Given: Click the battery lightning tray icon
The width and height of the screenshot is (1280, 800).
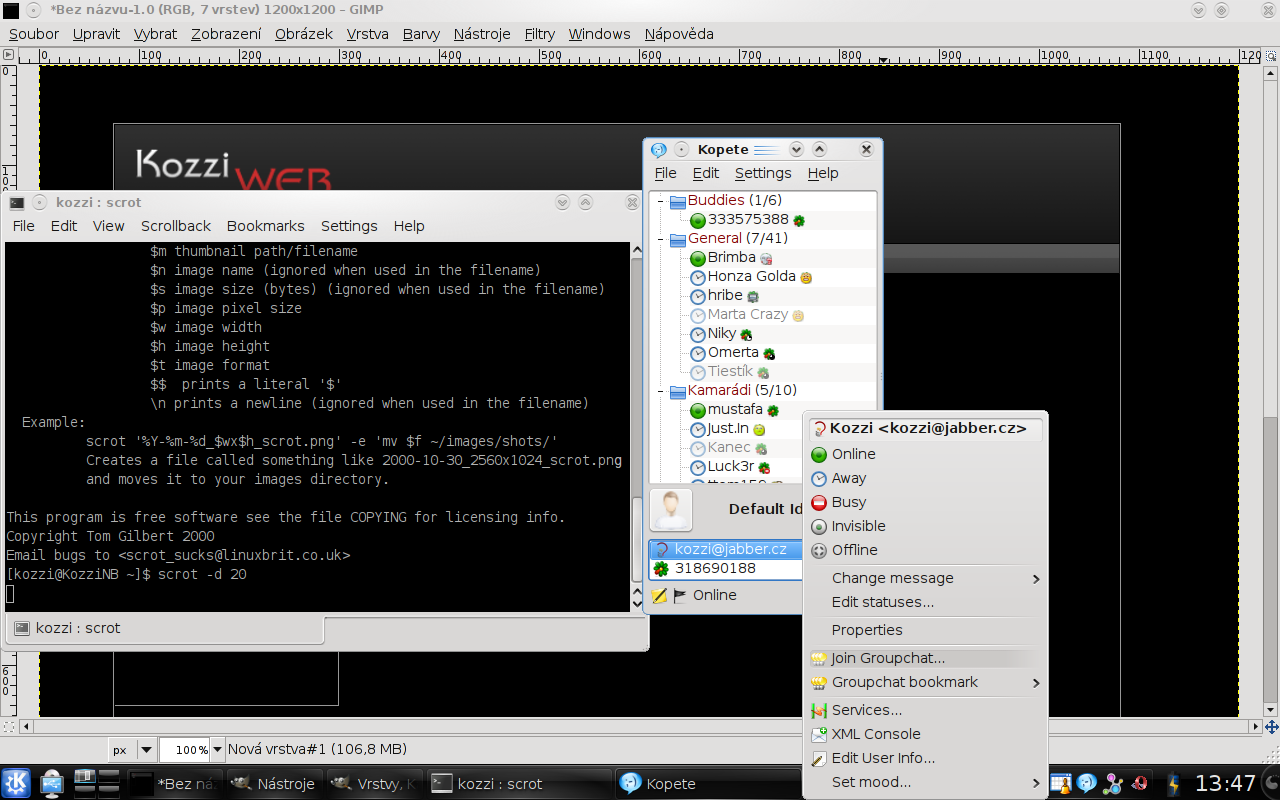Looking at the screenshot, I should point(1173,783).
